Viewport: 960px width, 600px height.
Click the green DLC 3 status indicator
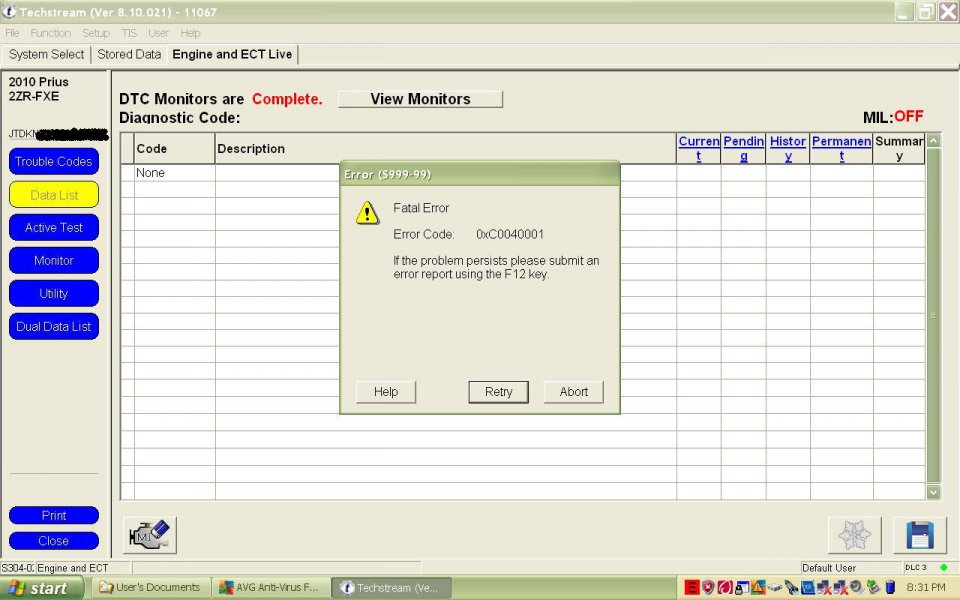coord(943,568)
